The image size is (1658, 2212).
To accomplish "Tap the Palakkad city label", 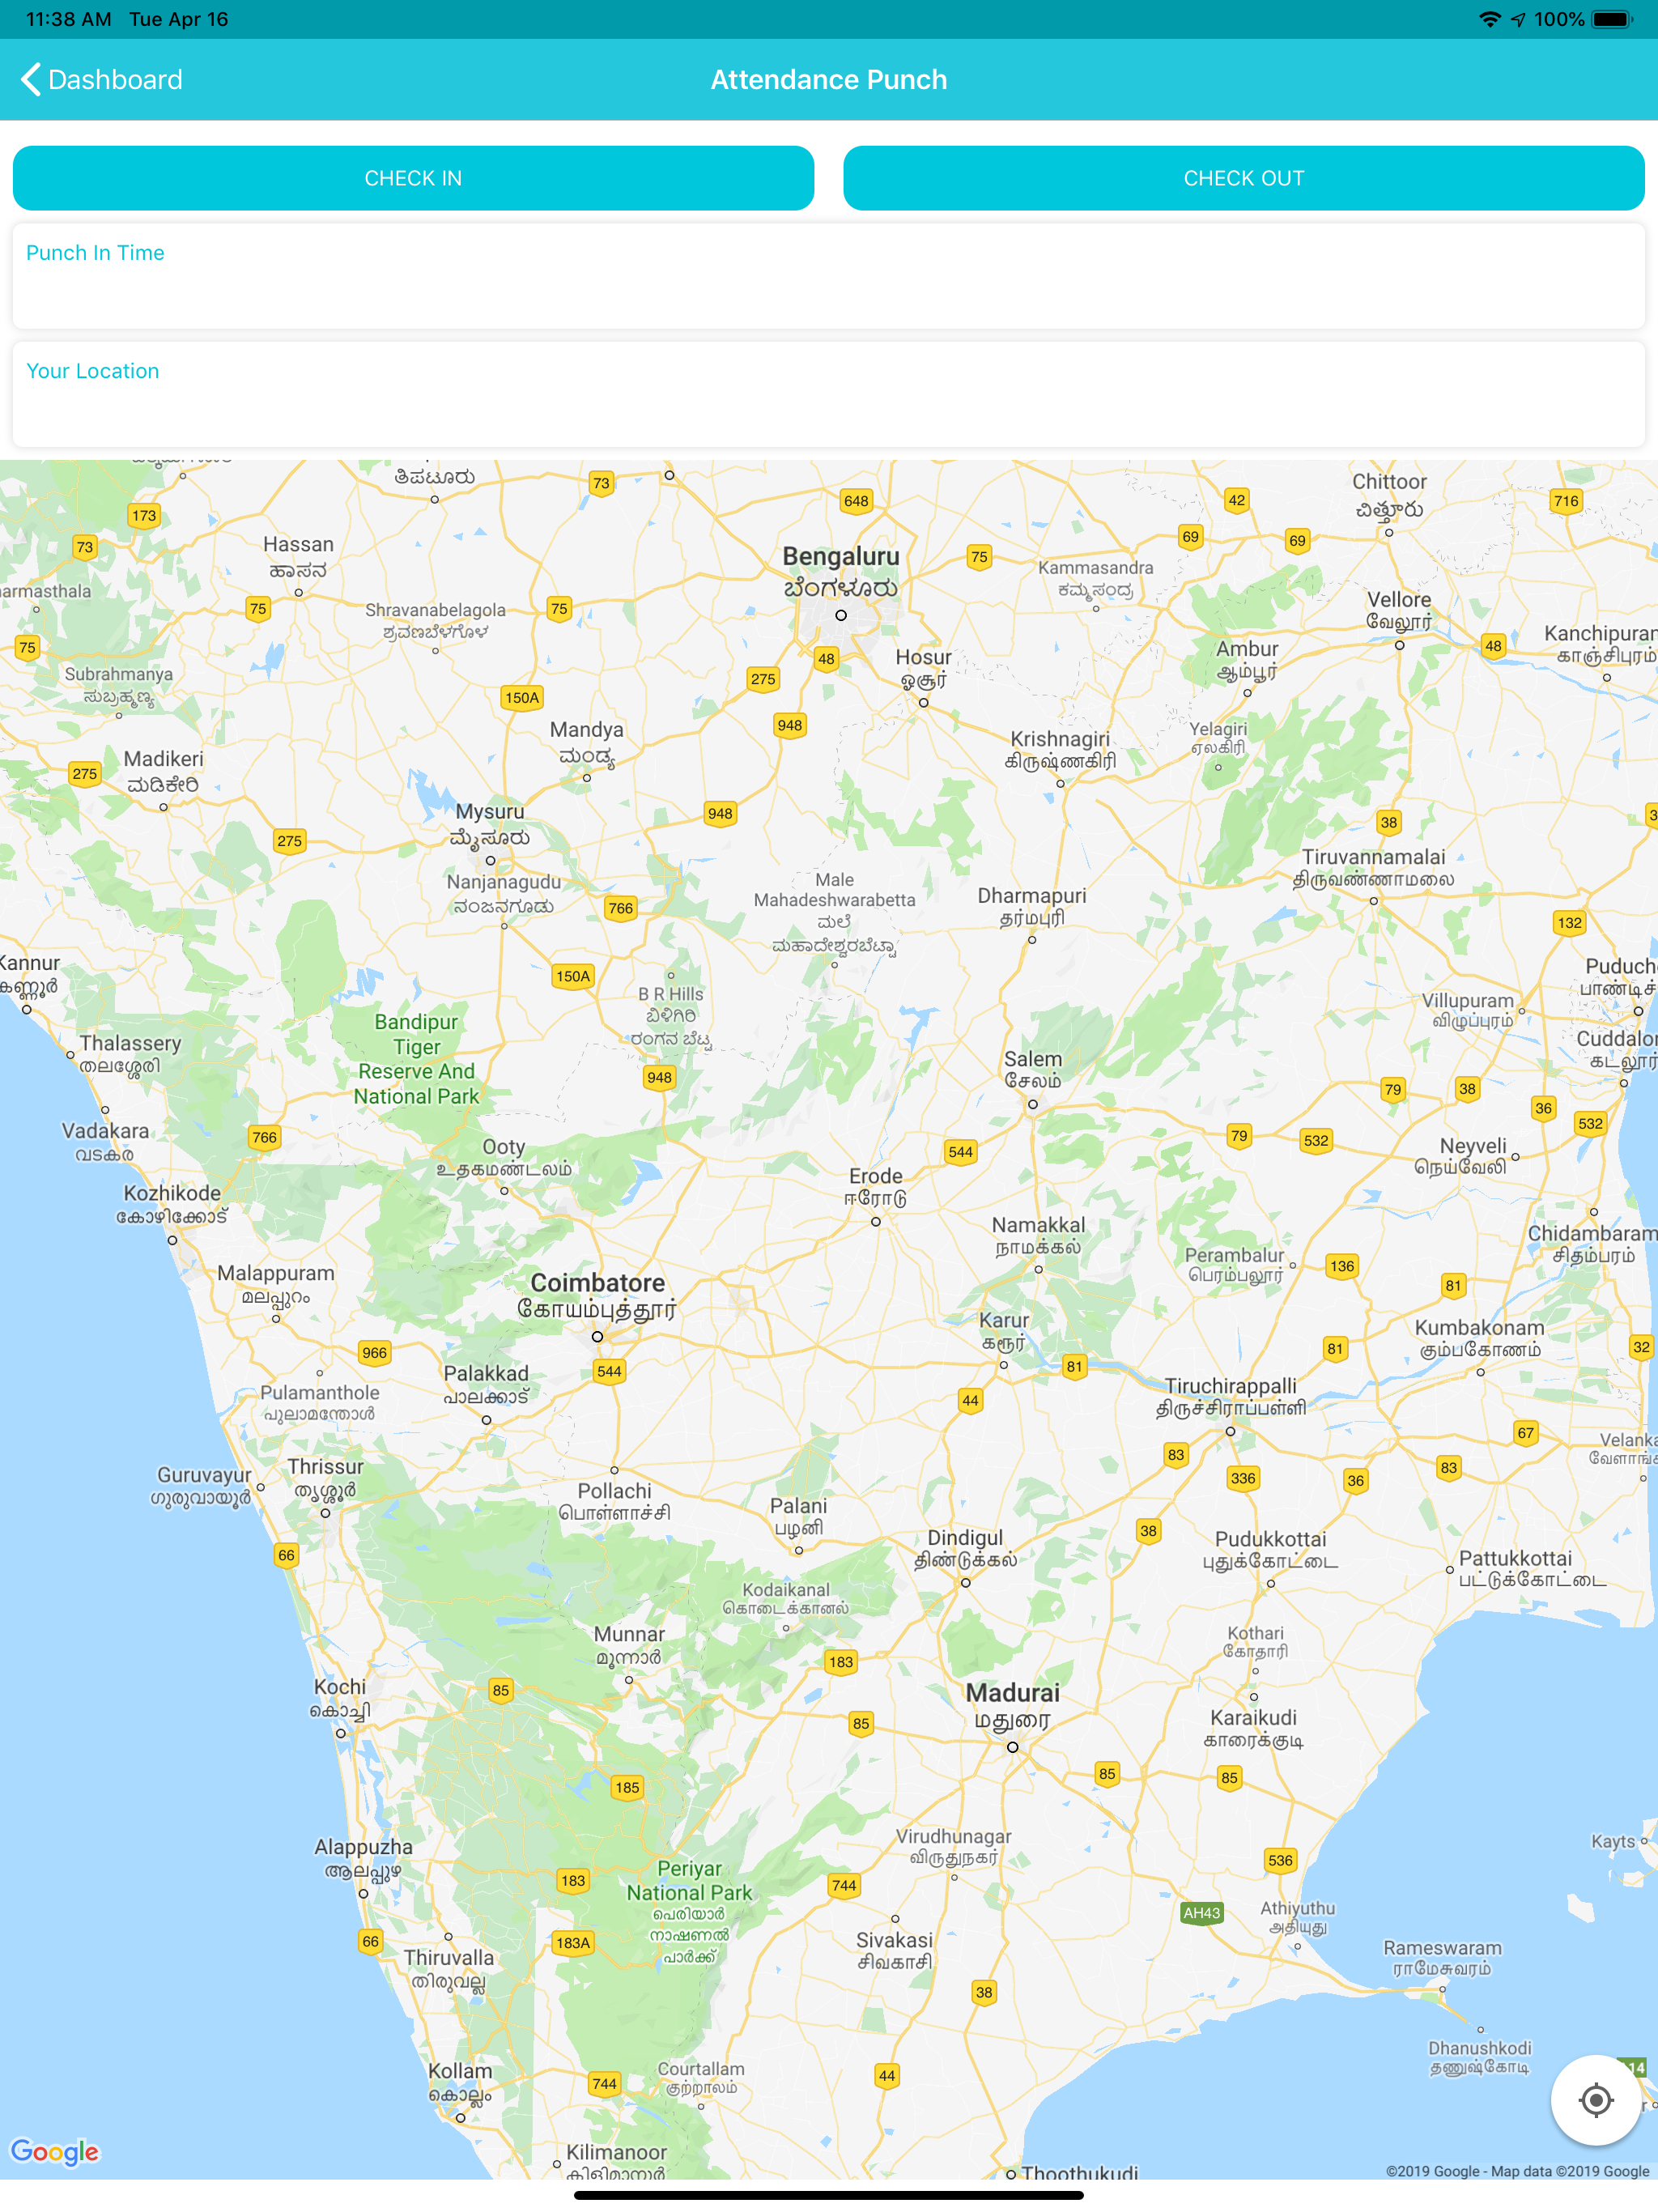I will pos(486,1384).
